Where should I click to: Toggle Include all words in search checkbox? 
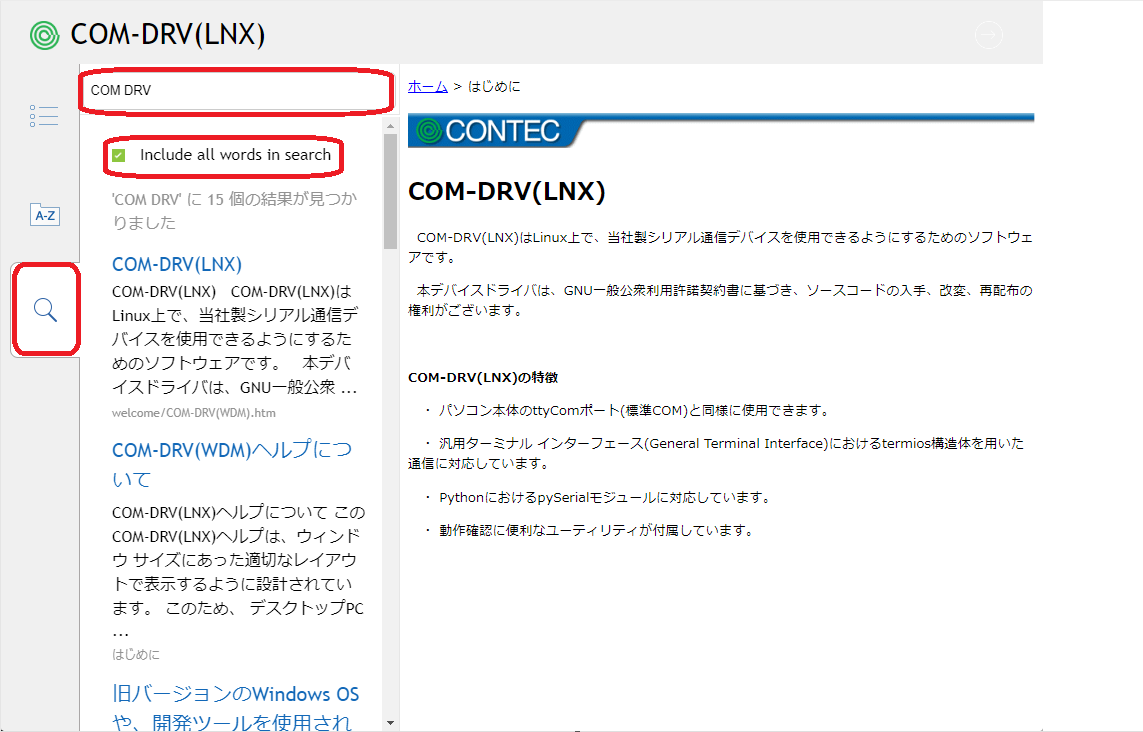119,155
